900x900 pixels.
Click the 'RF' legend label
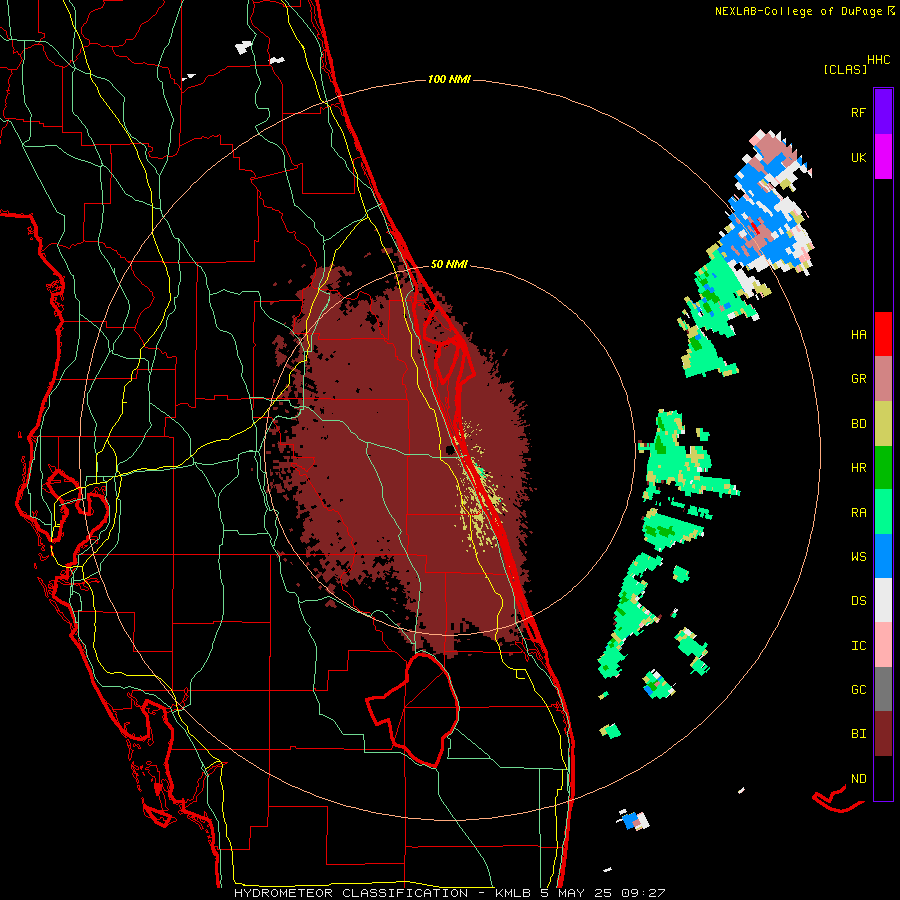858,112
